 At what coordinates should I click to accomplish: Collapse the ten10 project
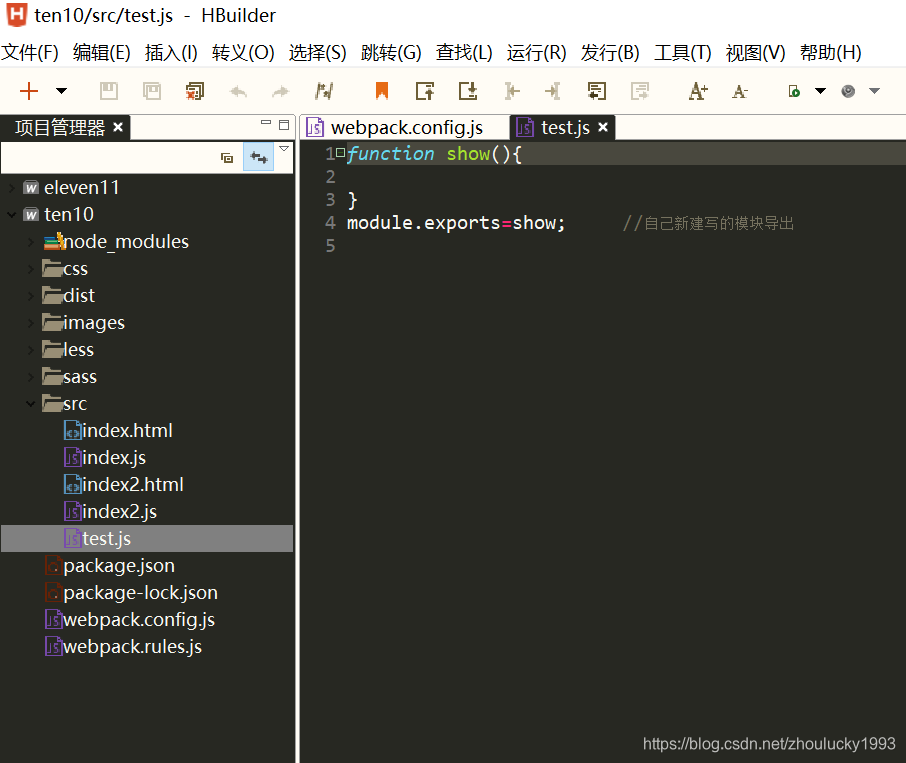pos(12,215)
